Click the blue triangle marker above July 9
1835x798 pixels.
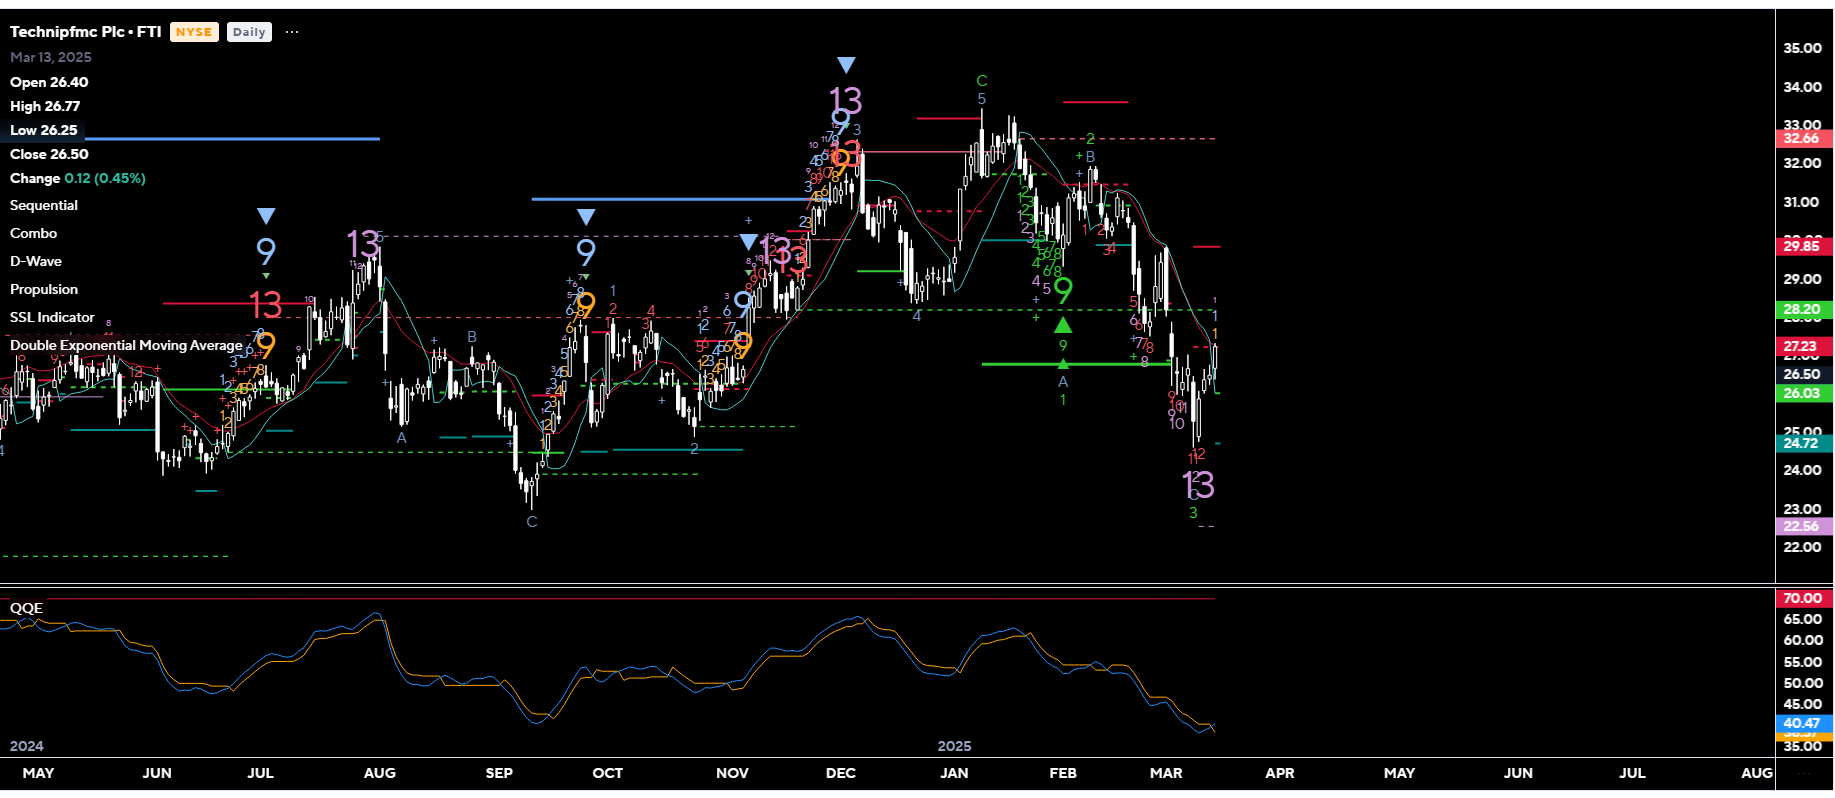(x=266, y=216)
